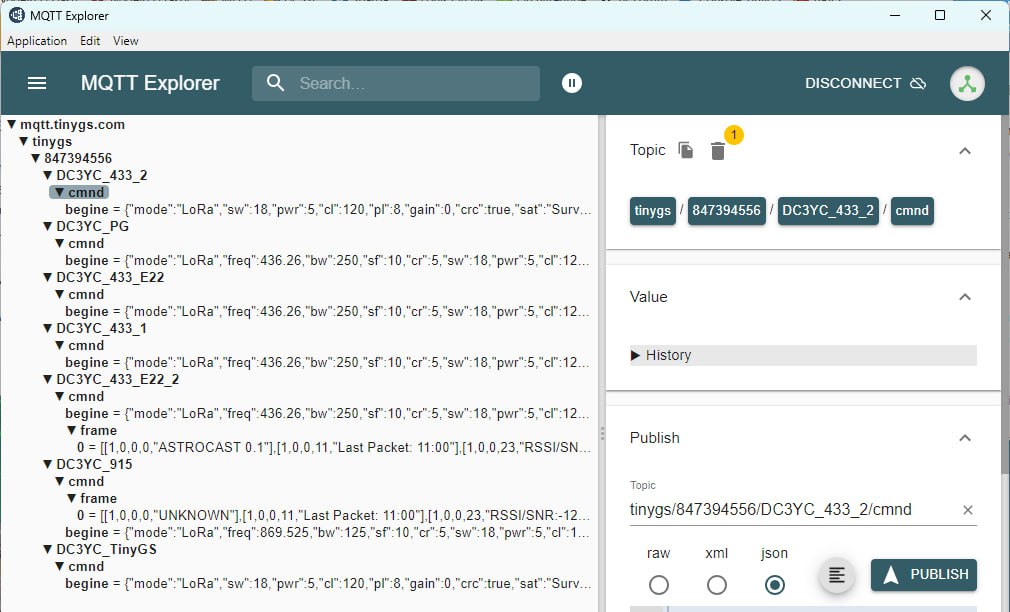Click the cloud-off disconnect icon
This screenshot has height=612, width=1010.
(918, 83)
